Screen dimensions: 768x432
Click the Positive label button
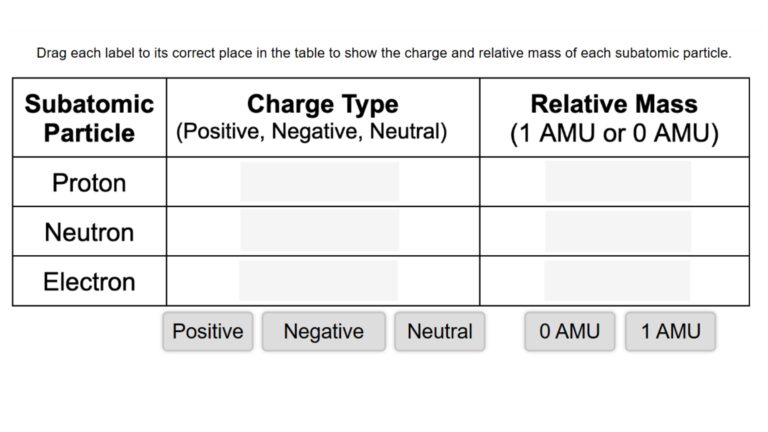[208, 332]
